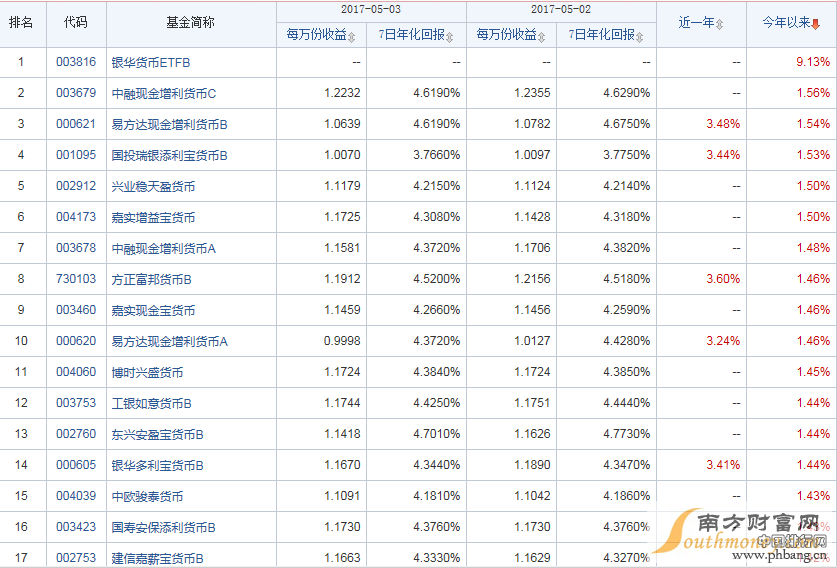
Task: Open fund code 000621
Action: click(76, 124)
